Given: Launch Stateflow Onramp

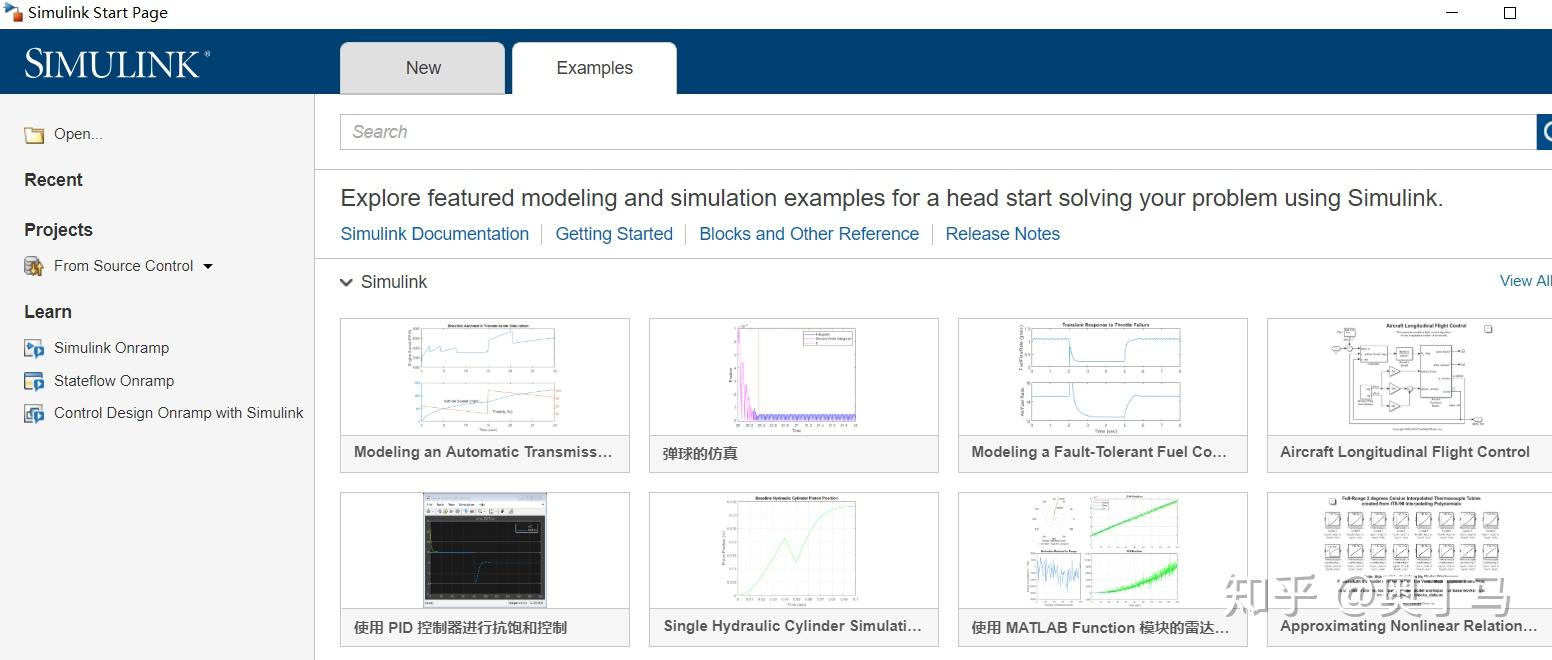Looking at the screenshot, I should [x=113, y=380].
